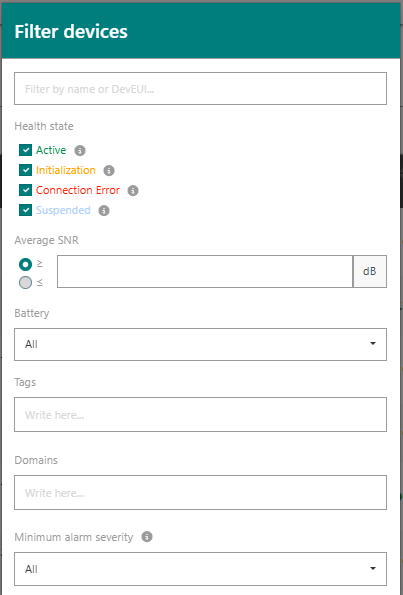Click the Tags input field
This screenshot has height=595, width=403.
200,414
